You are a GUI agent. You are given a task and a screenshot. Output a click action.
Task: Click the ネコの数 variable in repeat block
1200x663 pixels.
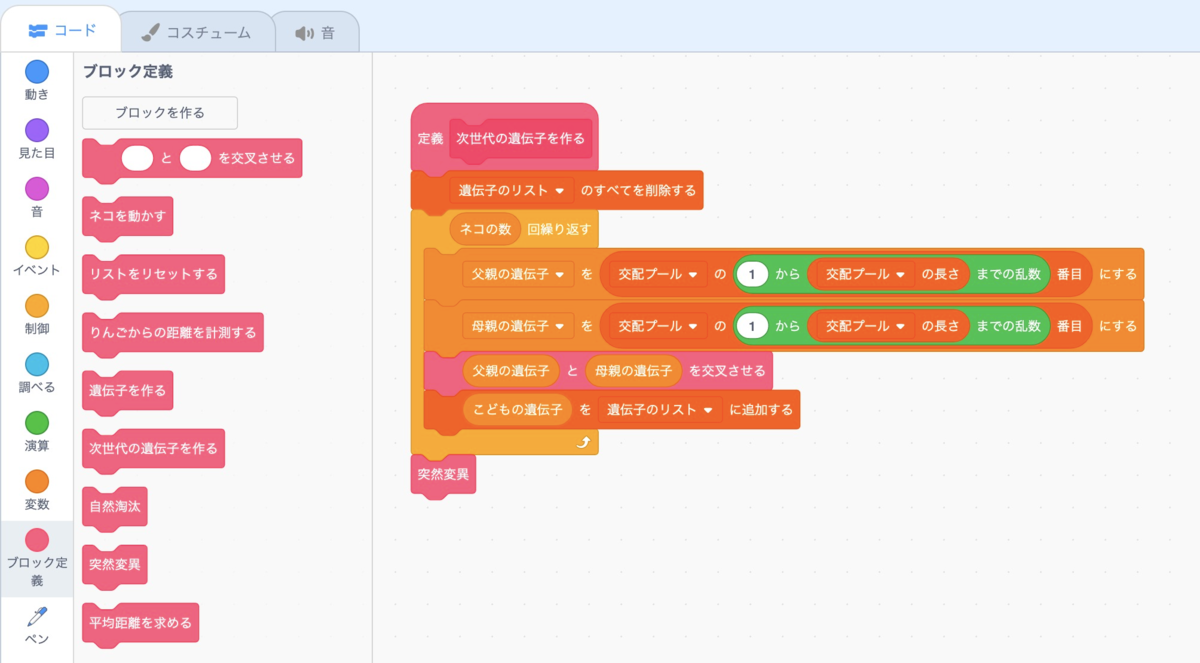(485, 229)
